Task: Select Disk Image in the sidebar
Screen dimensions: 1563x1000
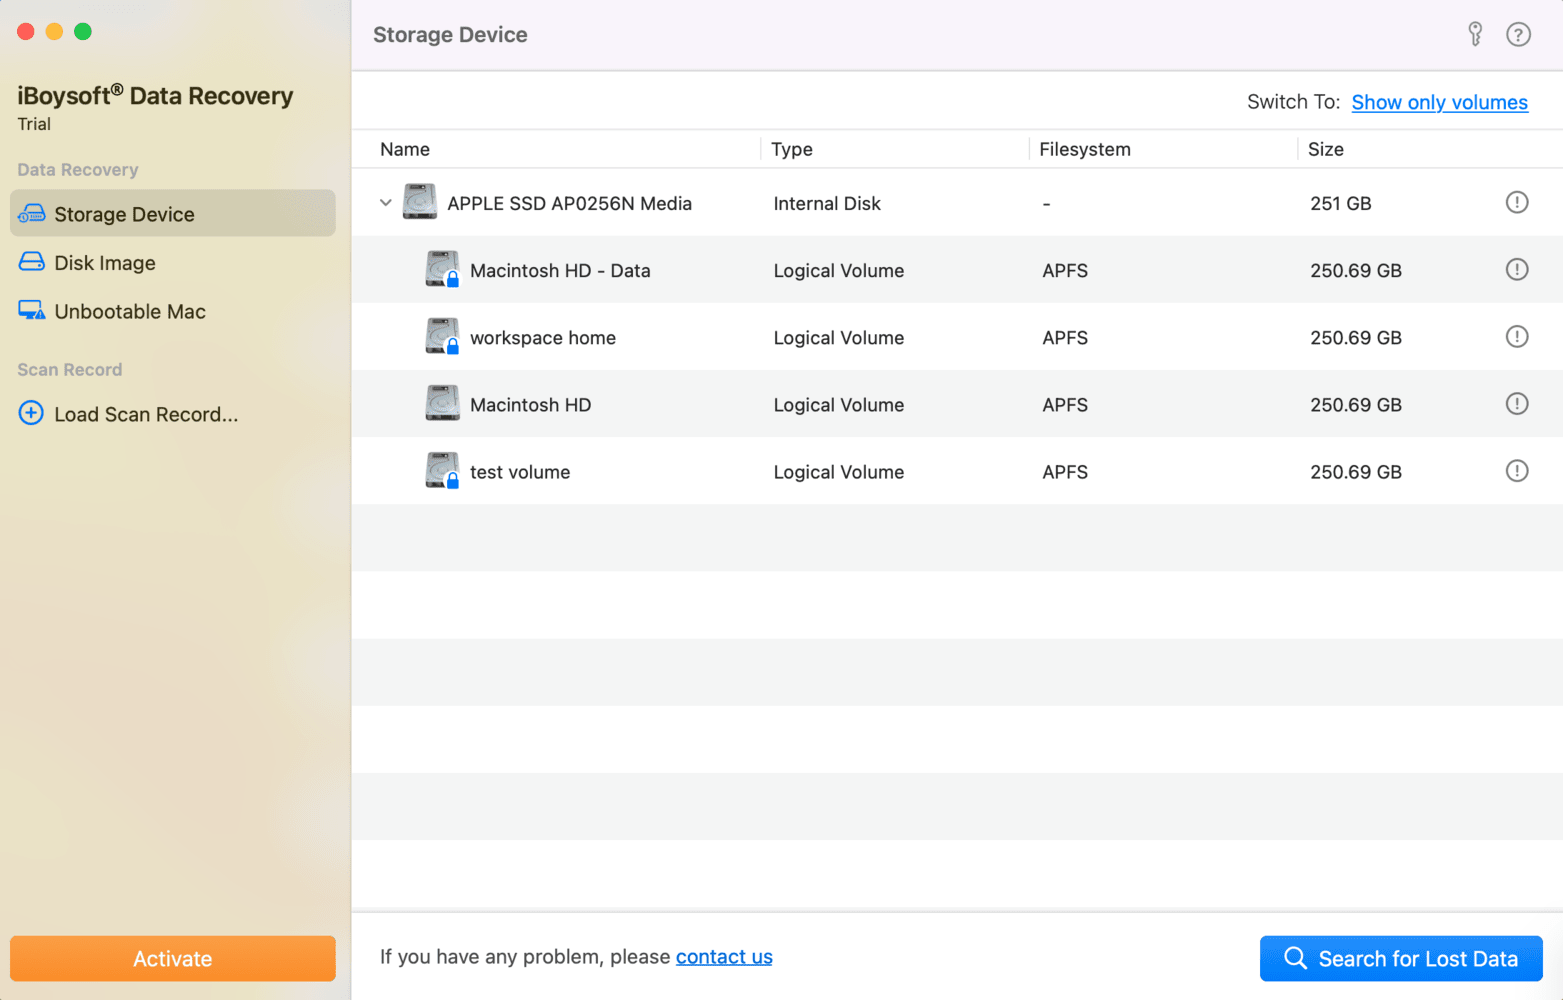Action: (173, 262)
